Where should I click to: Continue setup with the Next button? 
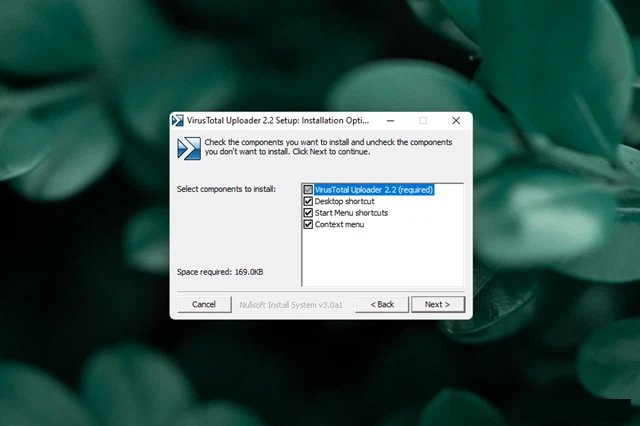pos(438,304)
